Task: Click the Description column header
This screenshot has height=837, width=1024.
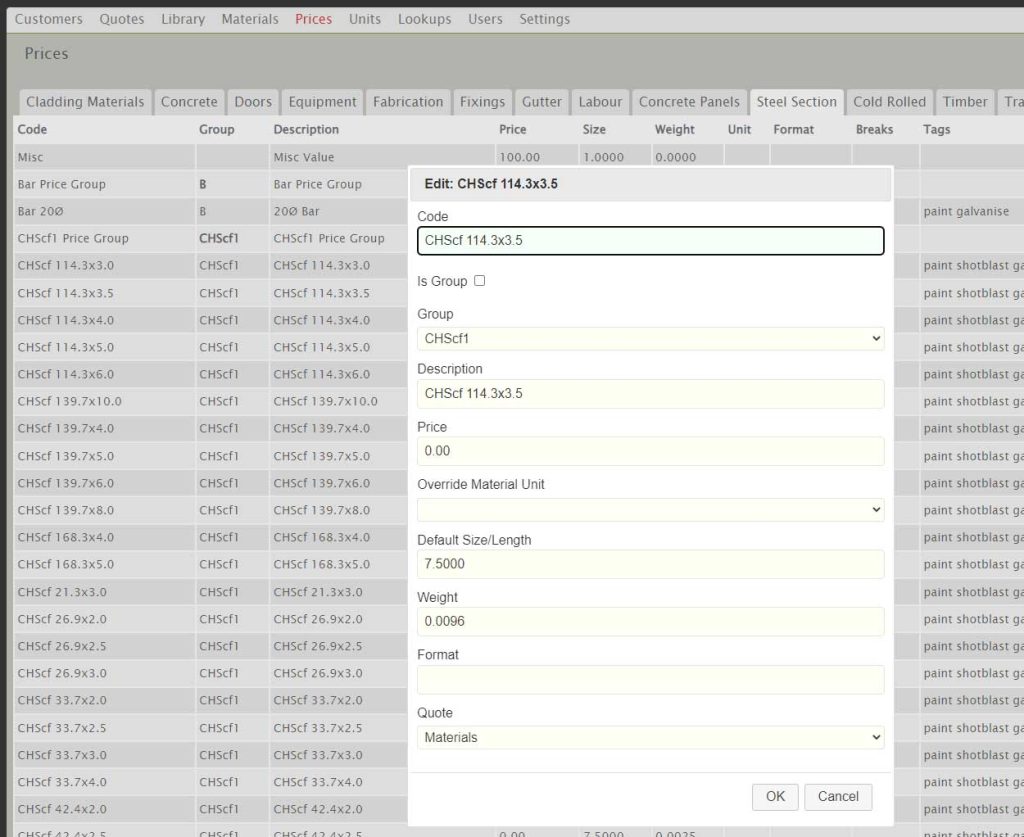Action: 306,130
